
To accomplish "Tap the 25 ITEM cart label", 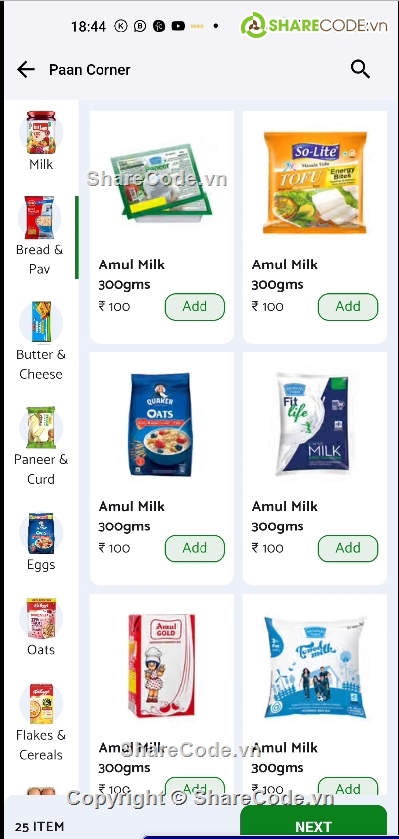I will click(x=40, y=826).
